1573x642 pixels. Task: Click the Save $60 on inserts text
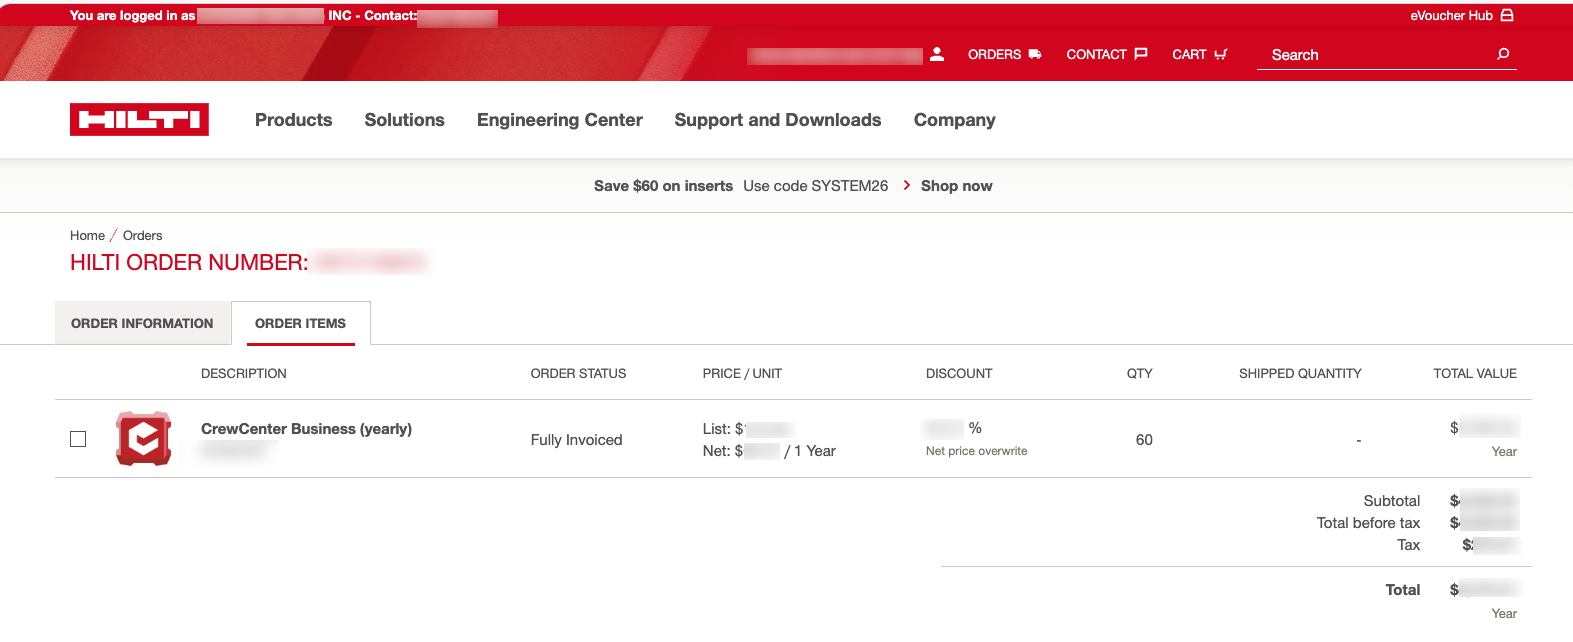[x=663, y=186]
